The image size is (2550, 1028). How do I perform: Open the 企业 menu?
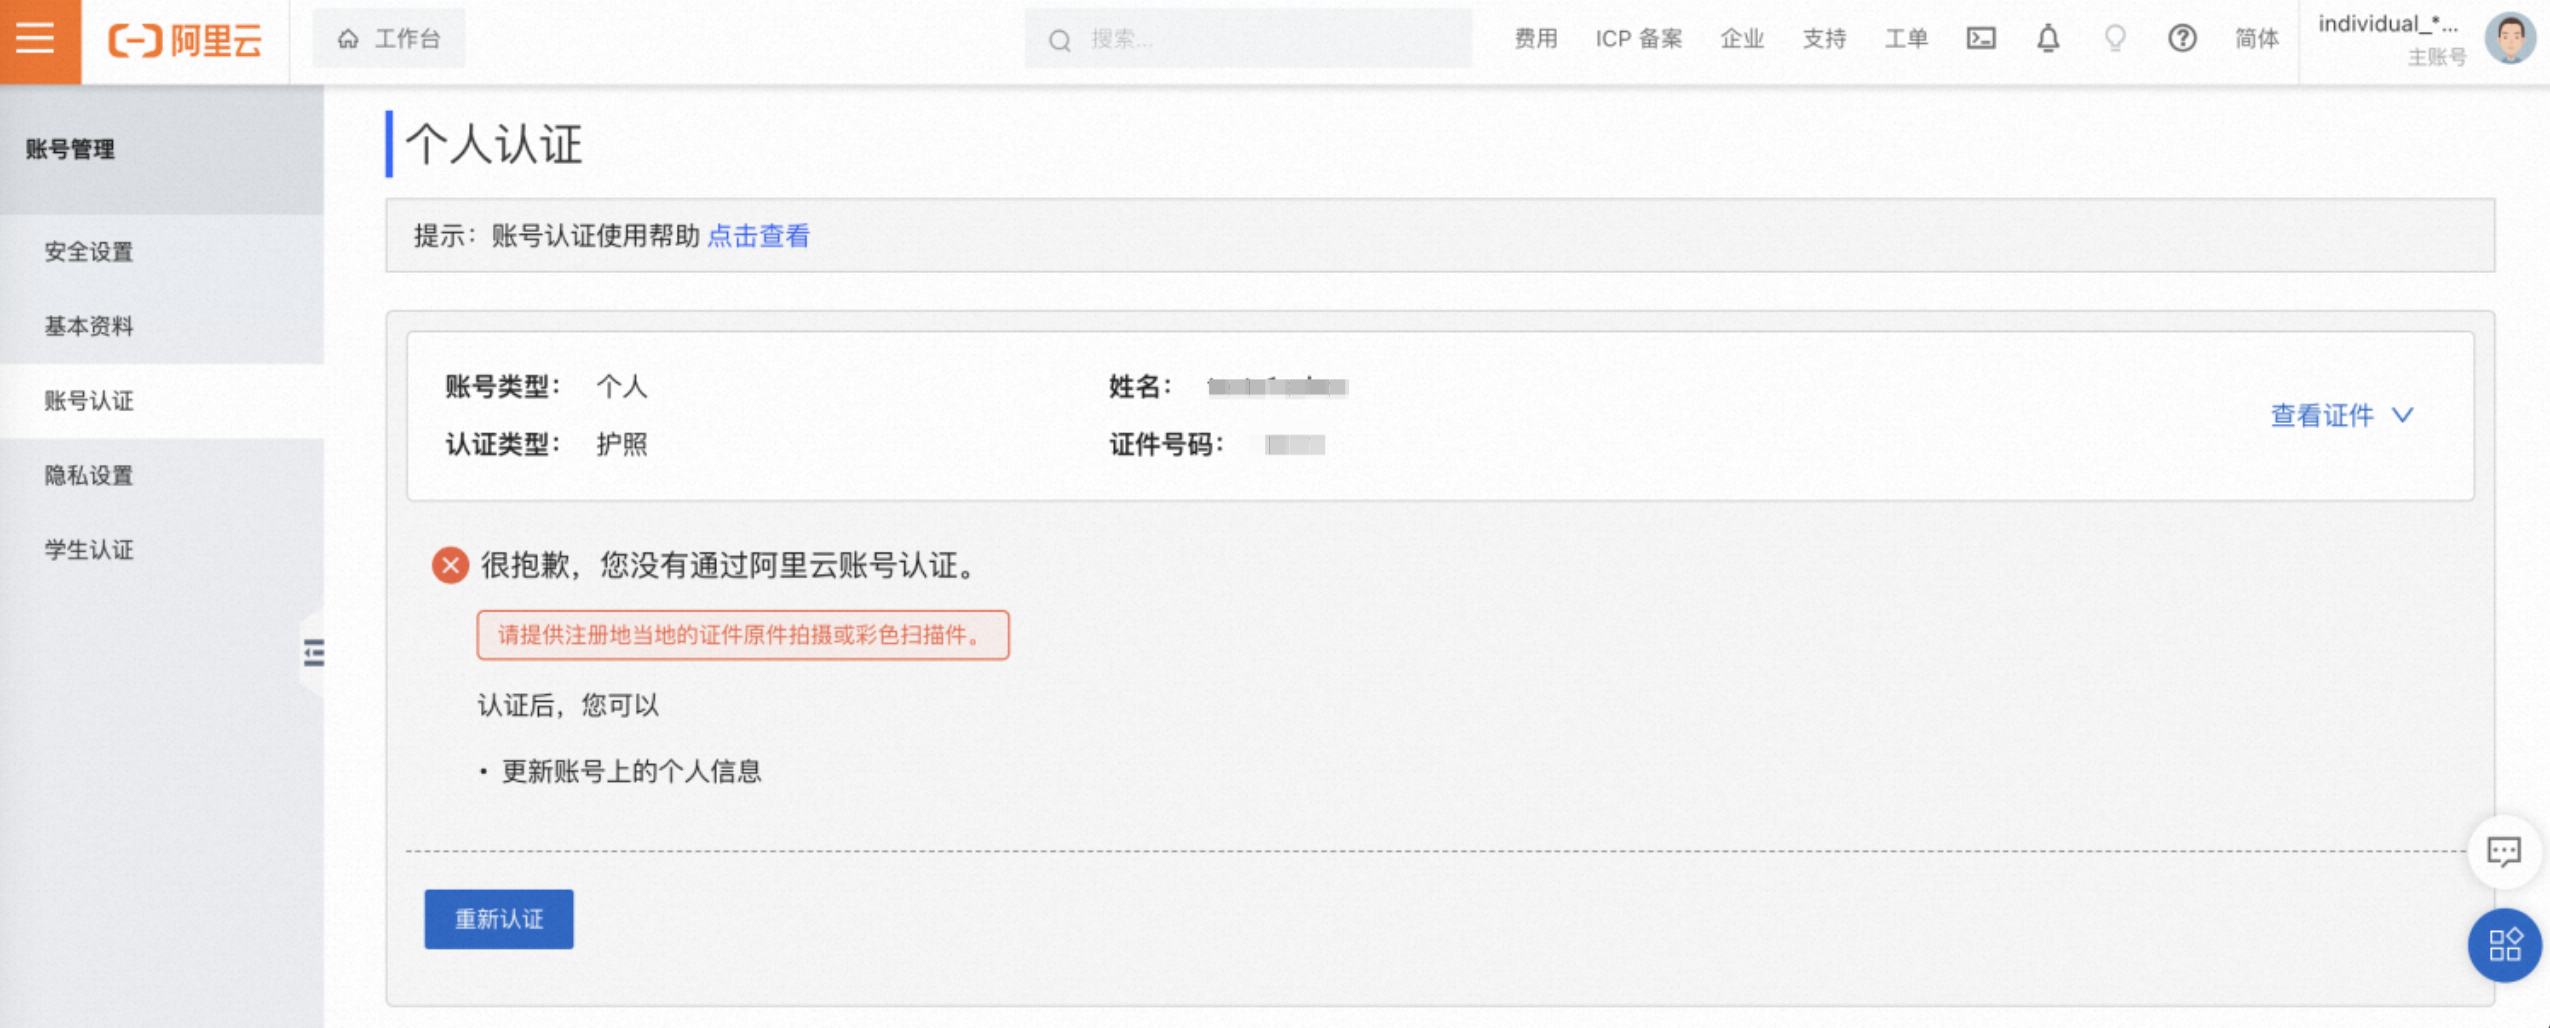click(x=1741, y=39)
